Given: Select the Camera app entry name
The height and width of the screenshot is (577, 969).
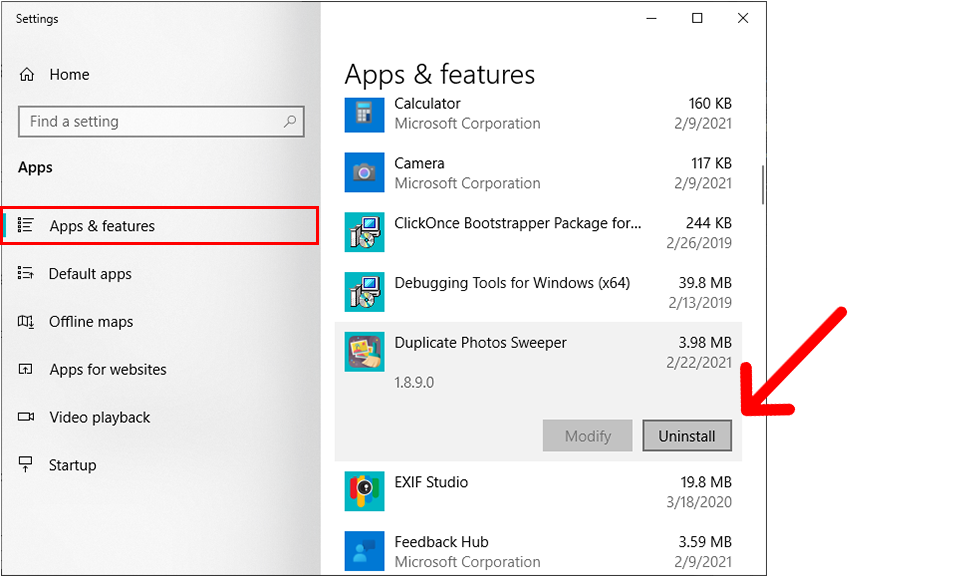Looking at the screenshot, I should [x=419, y=163].
